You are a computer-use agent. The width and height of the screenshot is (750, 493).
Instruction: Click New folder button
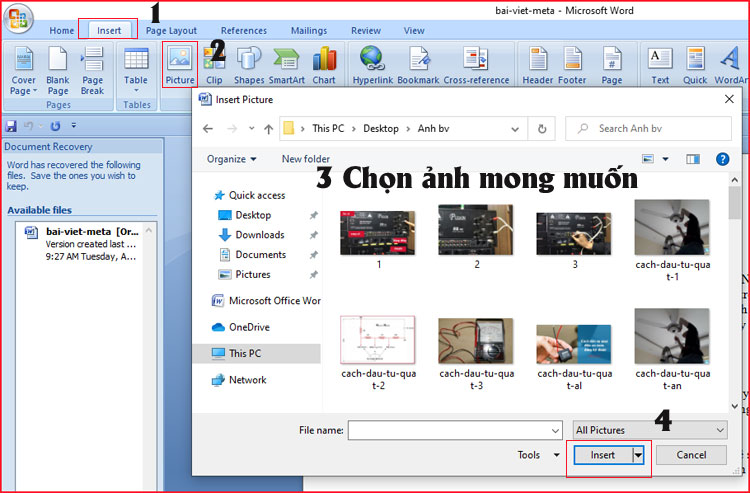point(306,159)
